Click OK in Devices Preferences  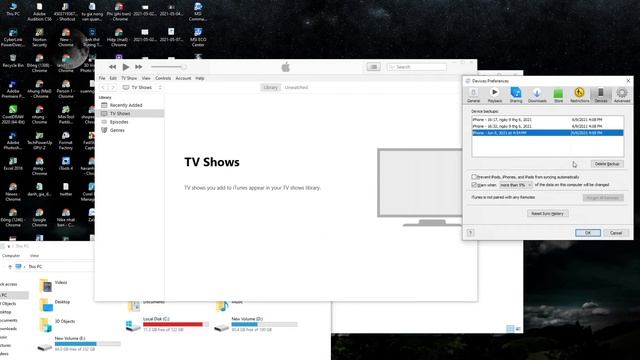coord(588,233)
